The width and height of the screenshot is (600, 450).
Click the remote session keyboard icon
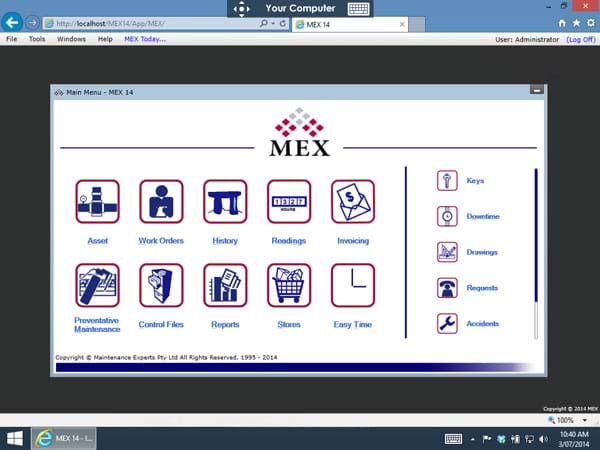[x=359, y=8]
